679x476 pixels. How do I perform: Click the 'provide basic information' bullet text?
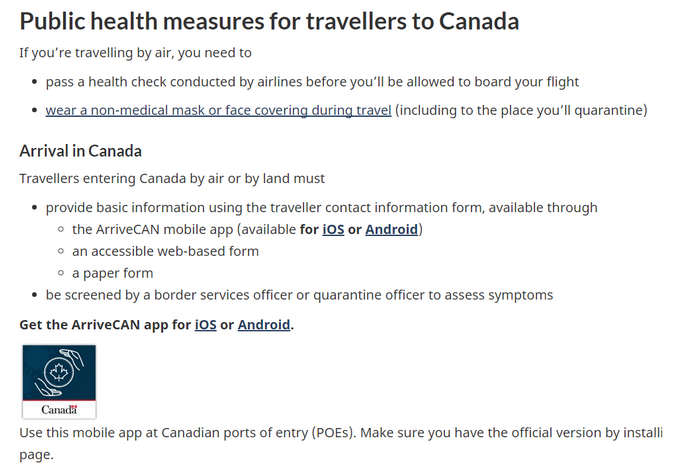coord(321,207)
